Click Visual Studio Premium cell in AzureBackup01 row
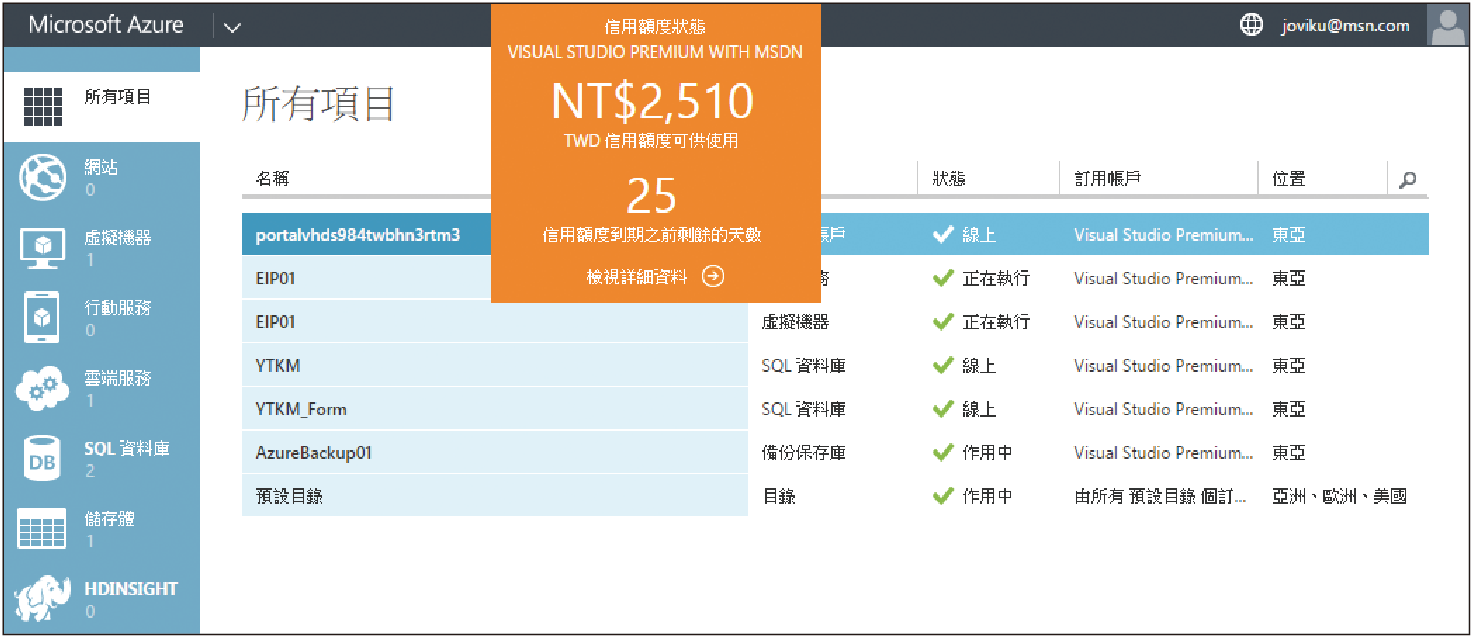Image resolution: width=1473 pixels, height=639 pixels. (x=1164, y=453)
